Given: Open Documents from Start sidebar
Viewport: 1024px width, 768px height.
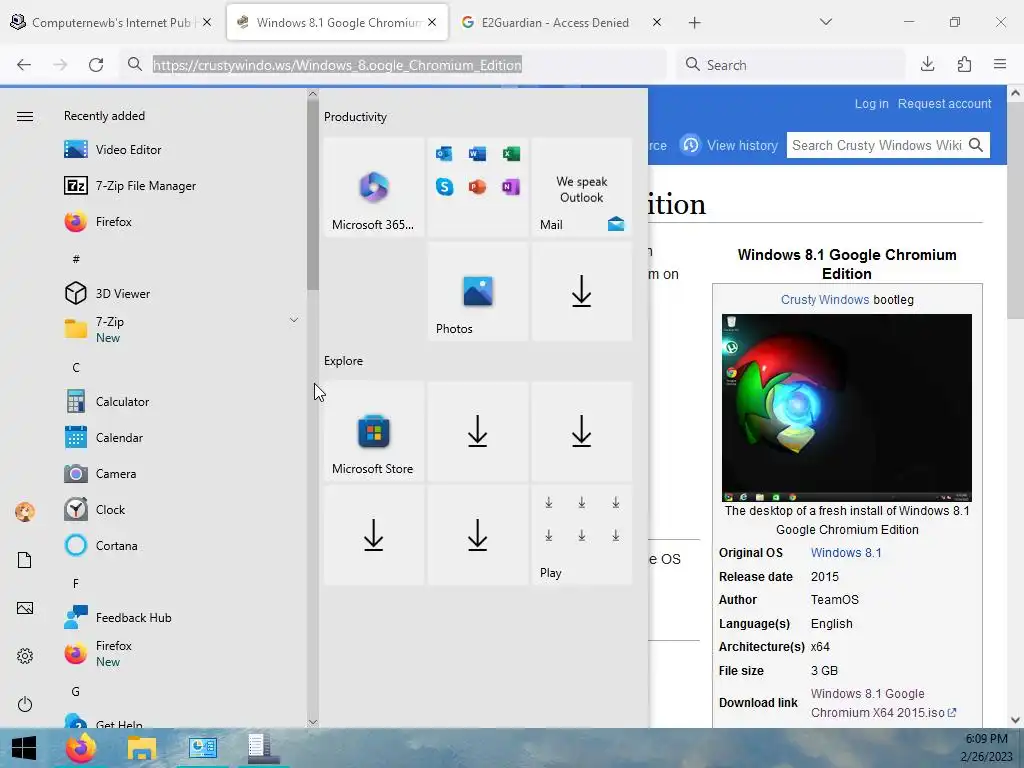Looking at the screenshot, I should (25, 560).
